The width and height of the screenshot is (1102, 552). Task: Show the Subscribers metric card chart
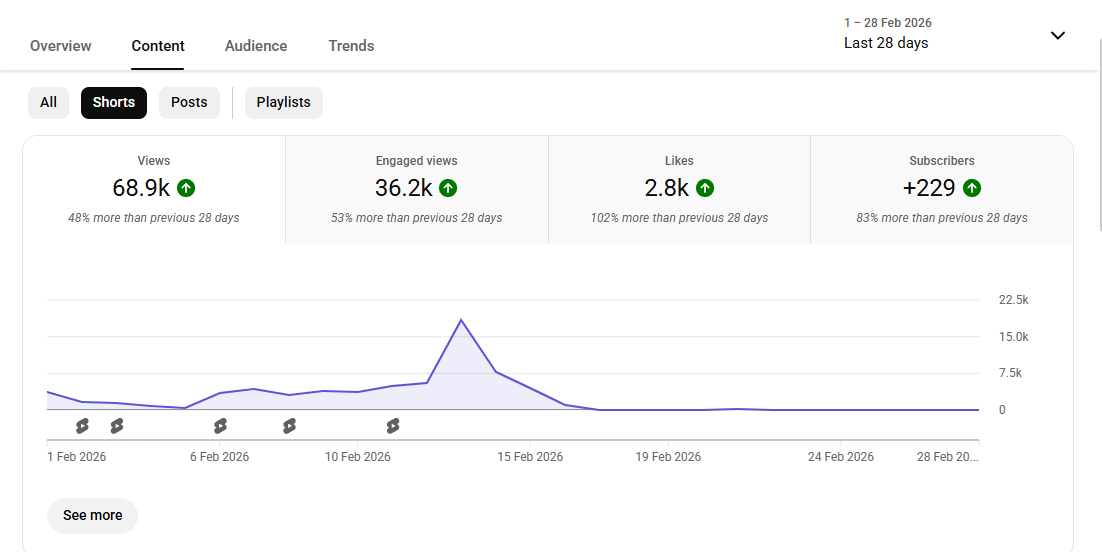[x=941, y=190]
